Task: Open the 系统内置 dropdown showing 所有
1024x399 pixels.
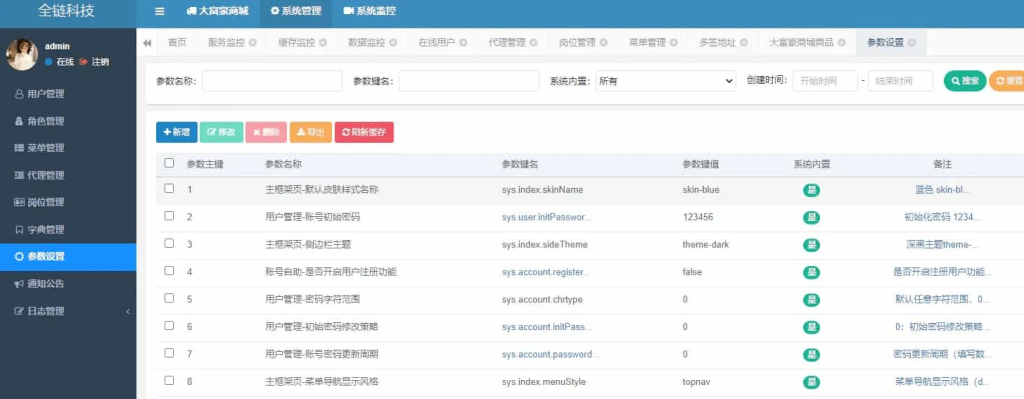Action: (666, 81)
